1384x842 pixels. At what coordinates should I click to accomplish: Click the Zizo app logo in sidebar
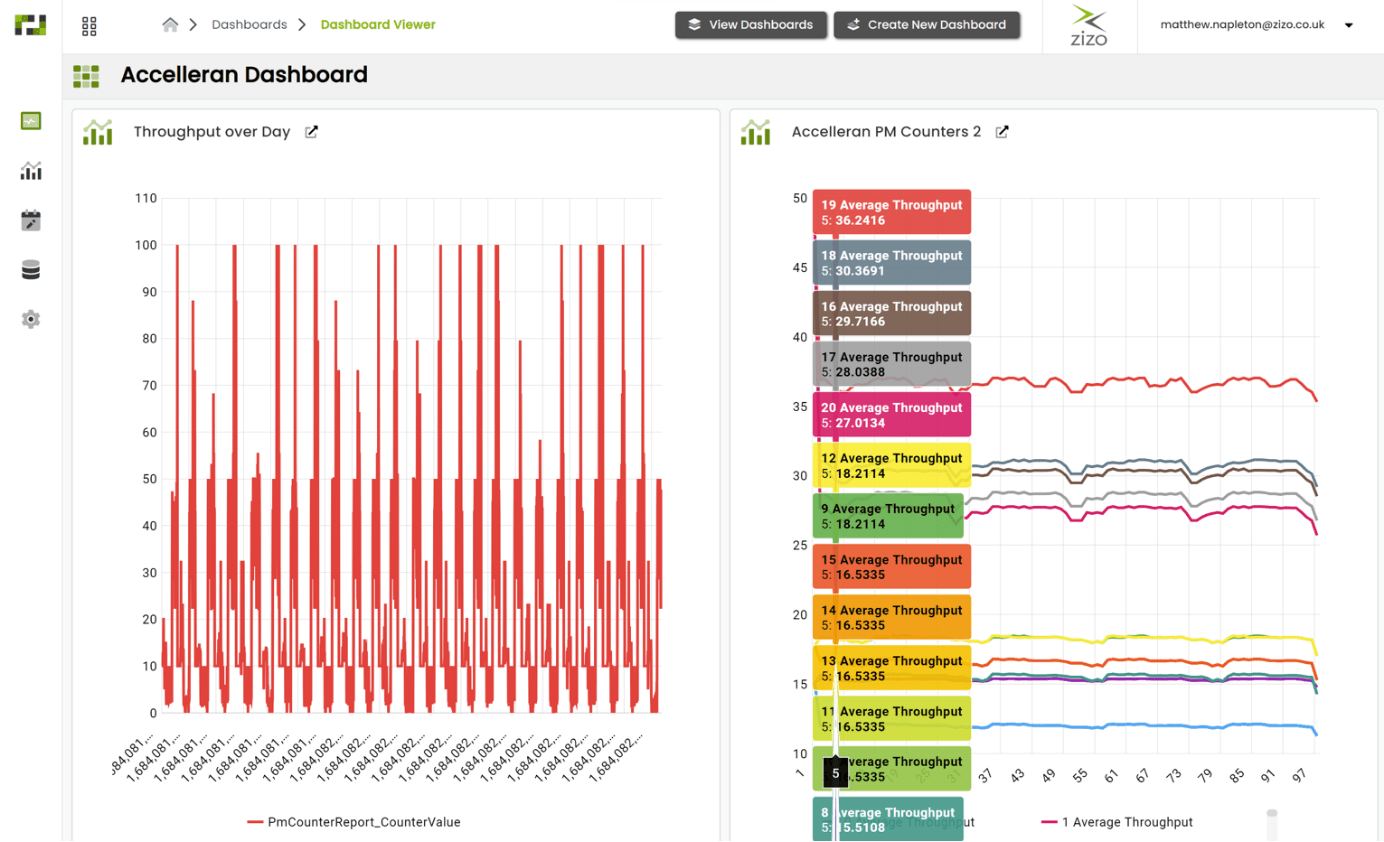(30, 25)
